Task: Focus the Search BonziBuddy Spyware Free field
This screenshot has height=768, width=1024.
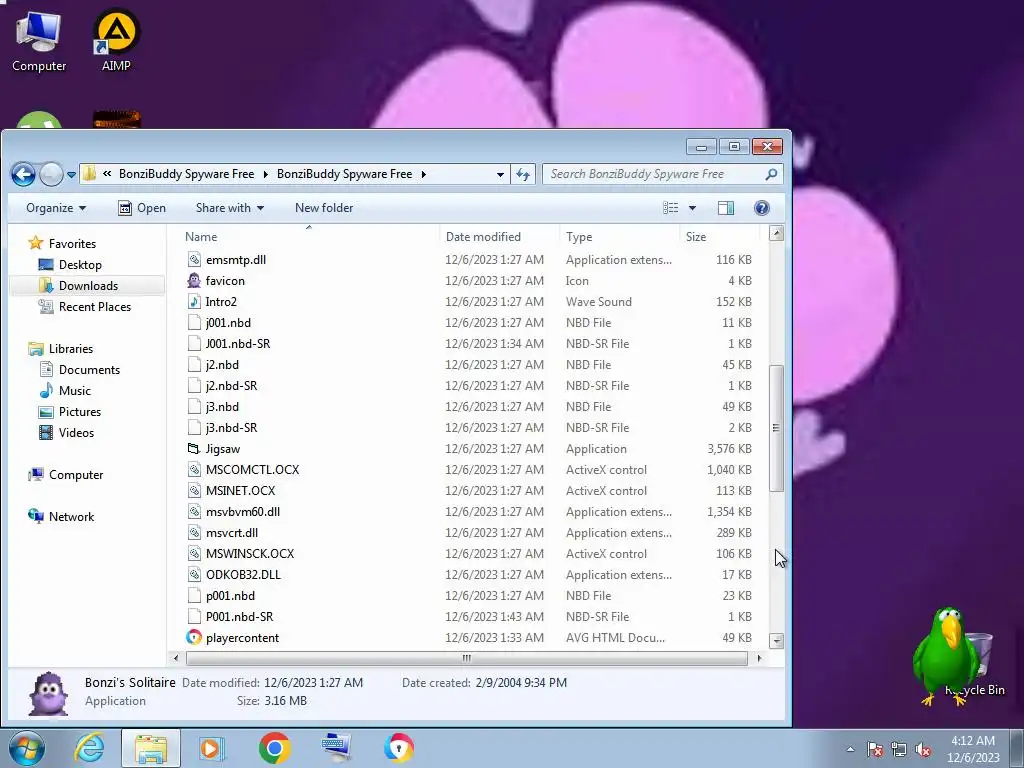Action: click(x=662, y=174)
